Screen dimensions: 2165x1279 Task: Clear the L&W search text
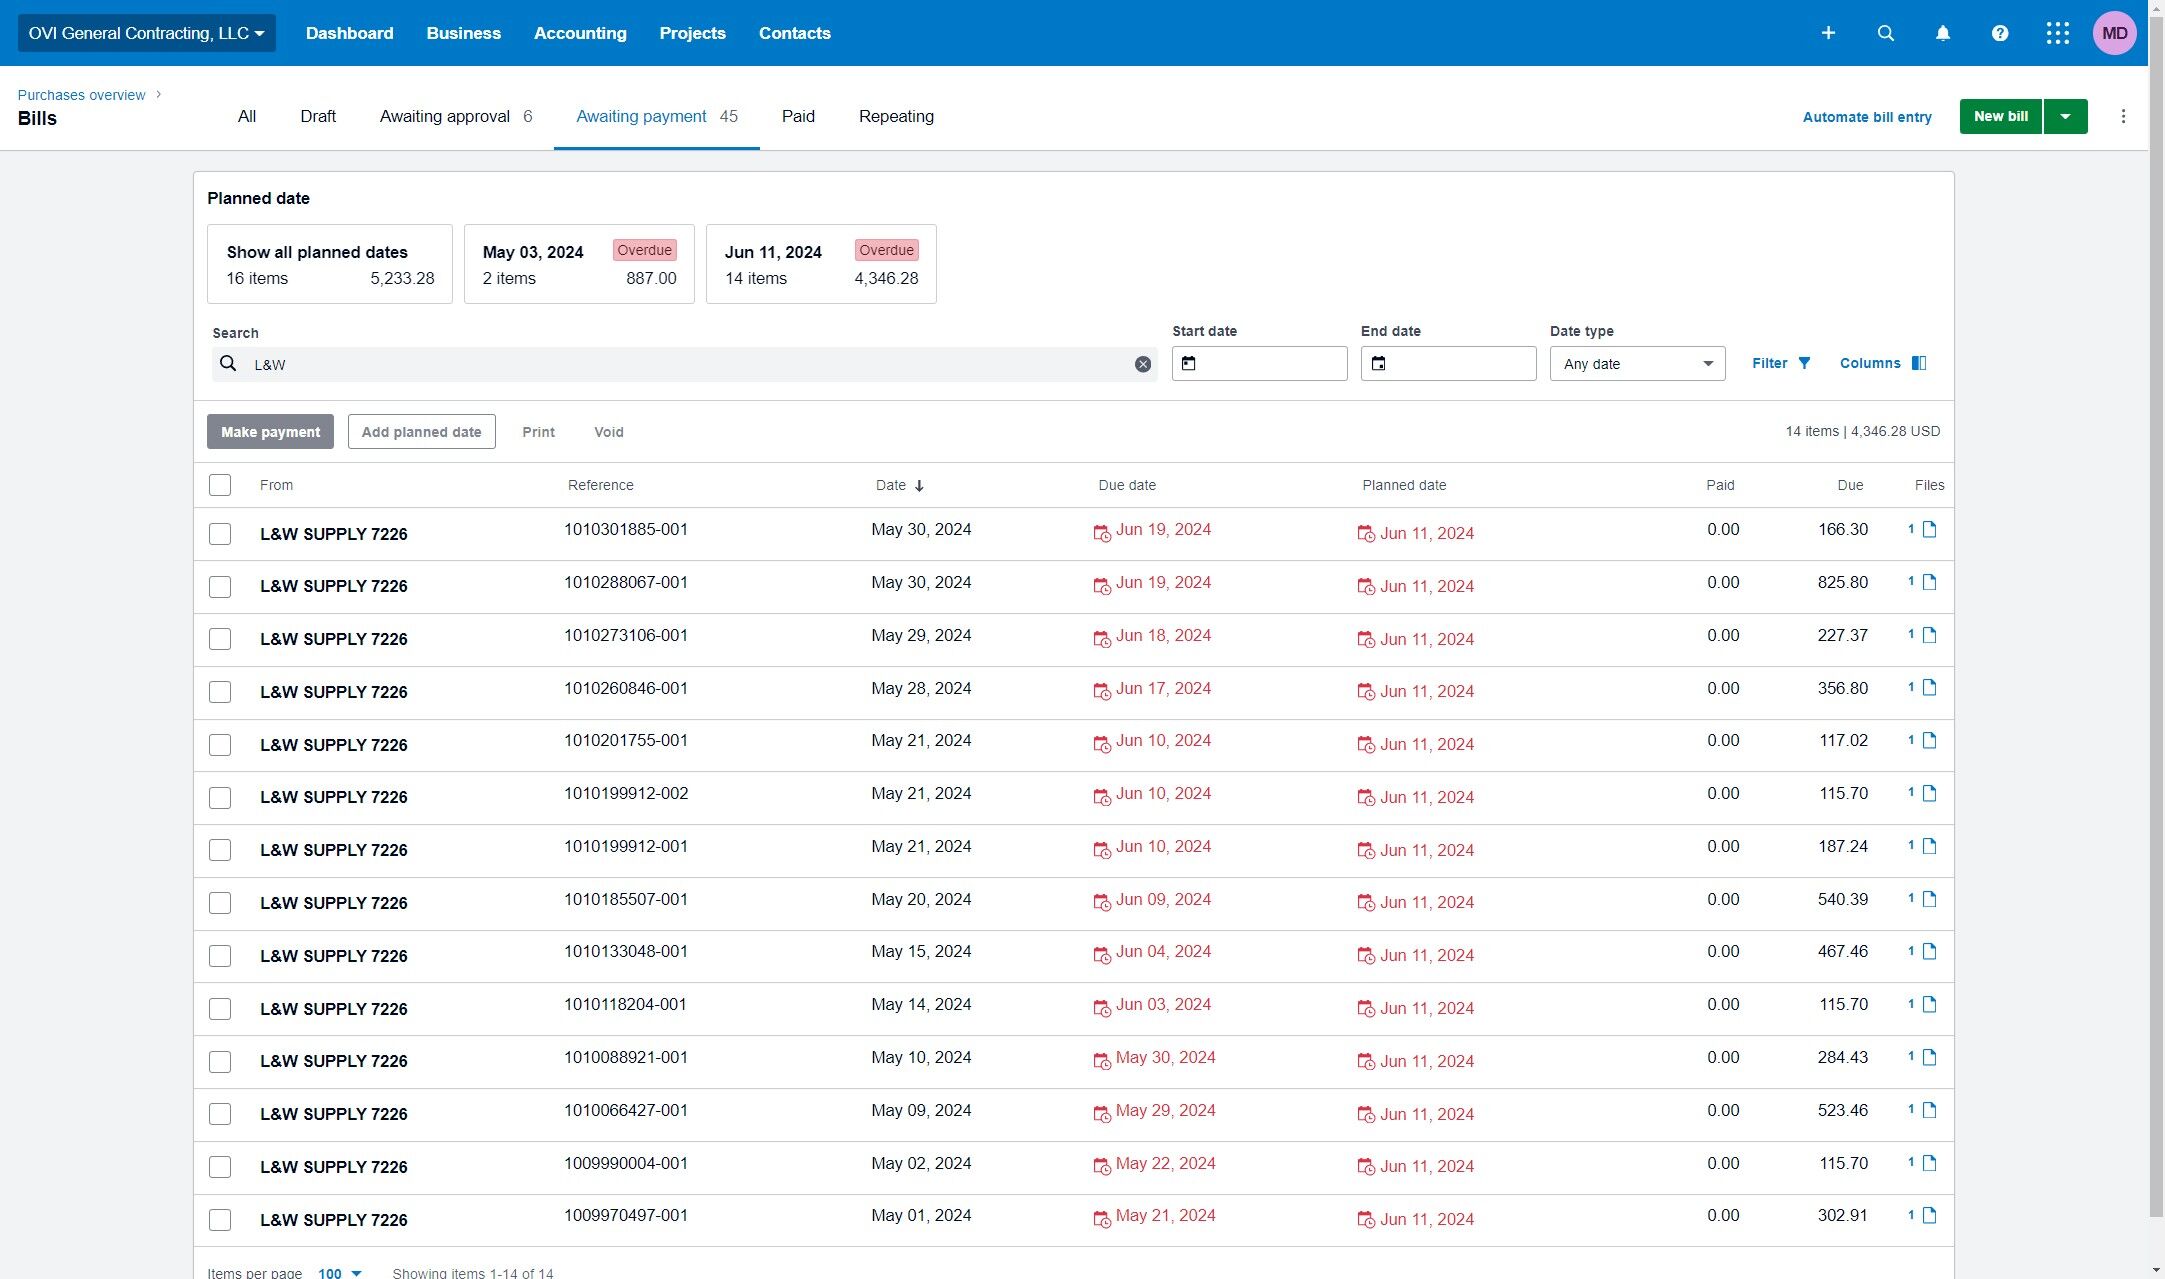pos(1143,364)
